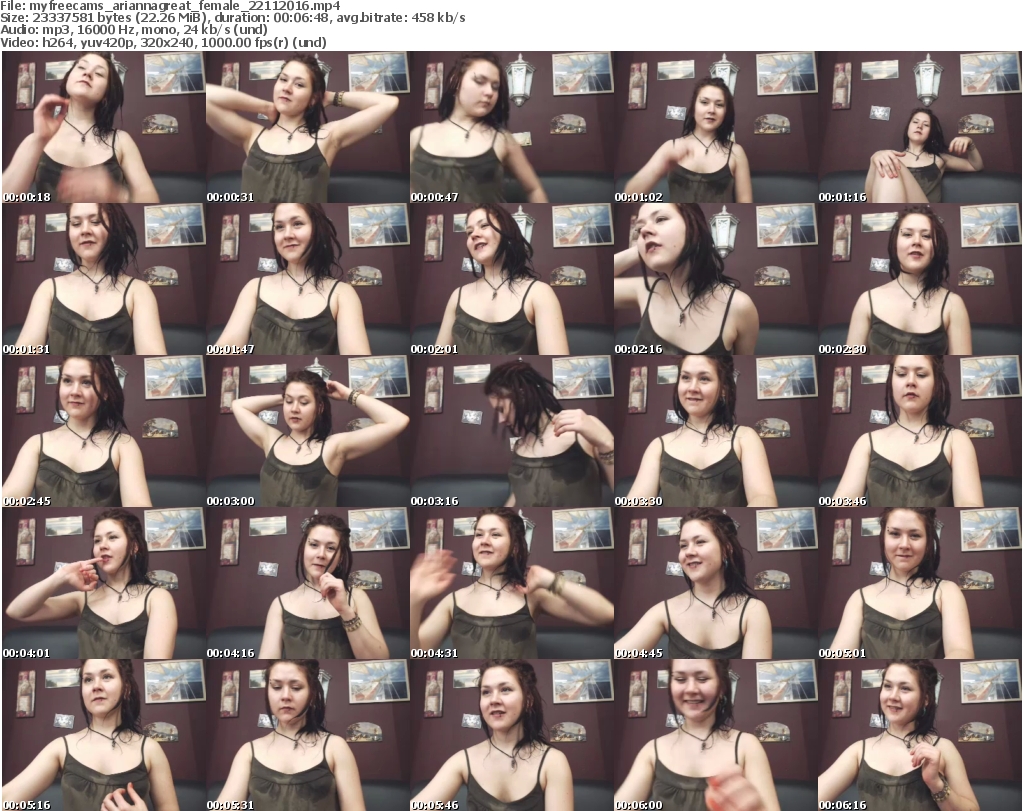Screen dimensions: 1024x811
Task: Select the thumbnail timestamped 00:00:18
Action: [104, 127]
